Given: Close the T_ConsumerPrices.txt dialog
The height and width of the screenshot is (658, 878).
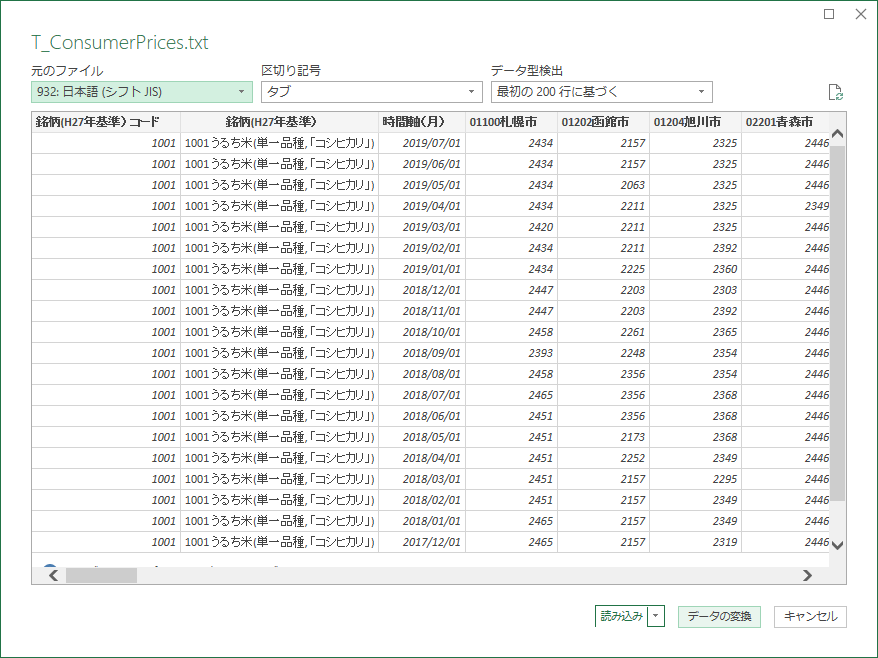Looking at the screenshot, I should click(x=860, y=14).
